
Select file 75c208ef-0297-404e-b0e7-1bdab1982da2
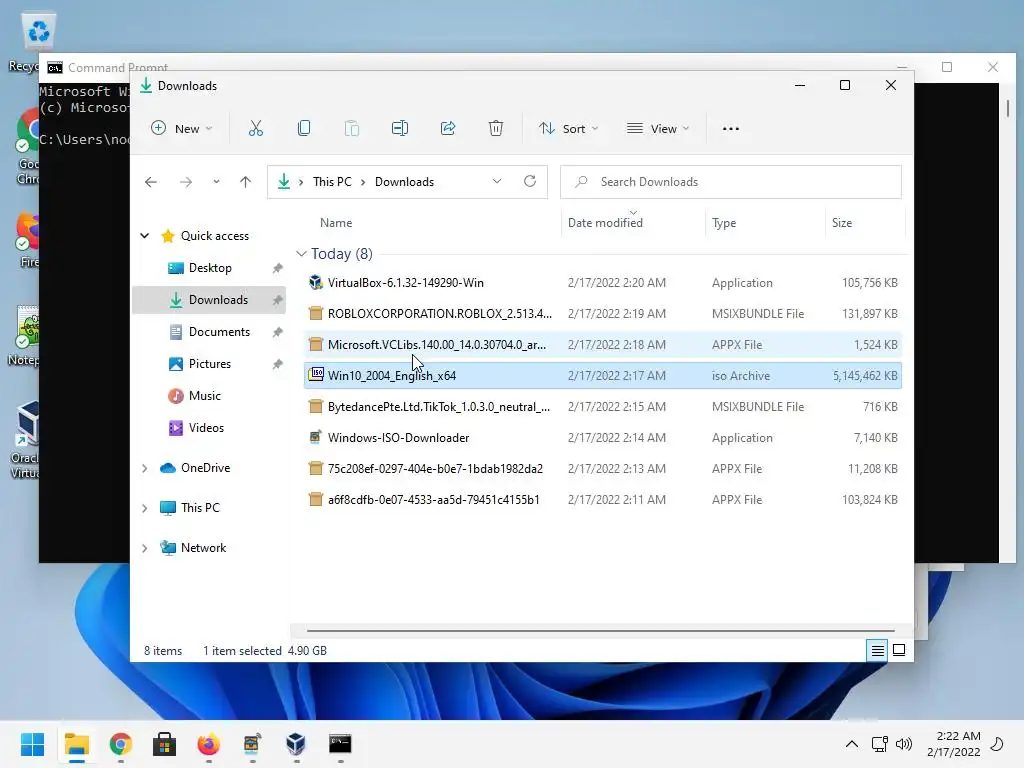tap(436, 469)
